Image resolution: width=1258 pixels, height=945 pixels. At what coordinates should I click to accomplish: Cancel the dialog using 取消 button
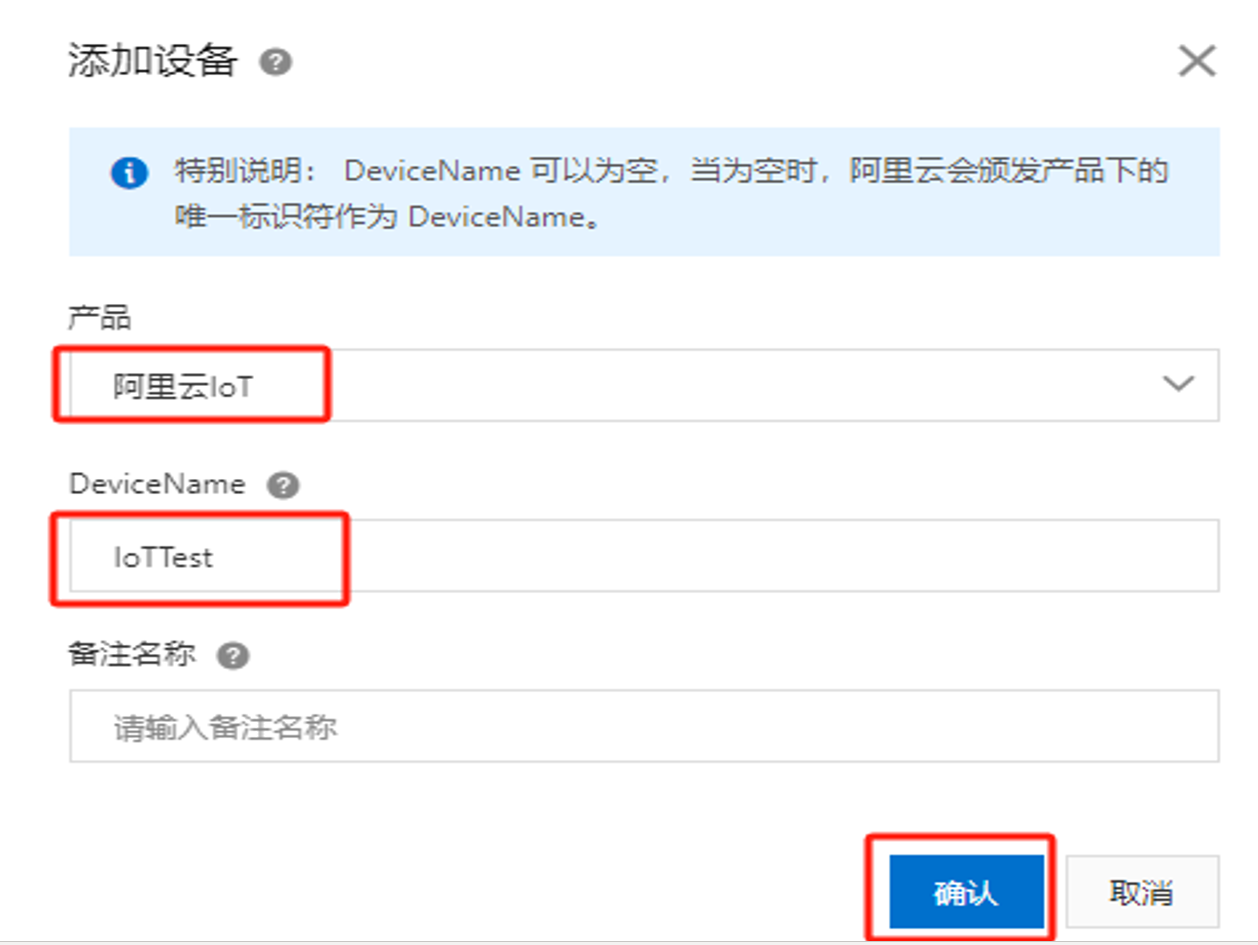[x=1142, y=892]
